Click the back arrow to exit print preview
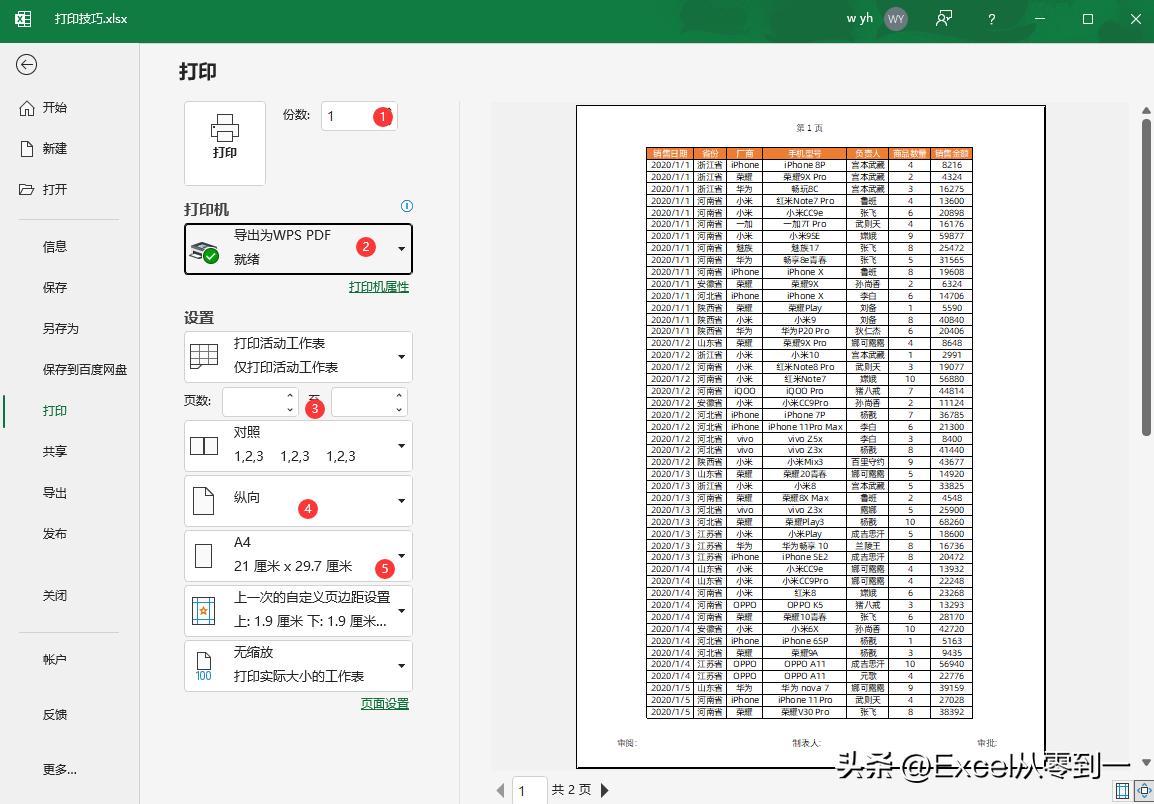The image size is (1154, 804). pos(27,64)
